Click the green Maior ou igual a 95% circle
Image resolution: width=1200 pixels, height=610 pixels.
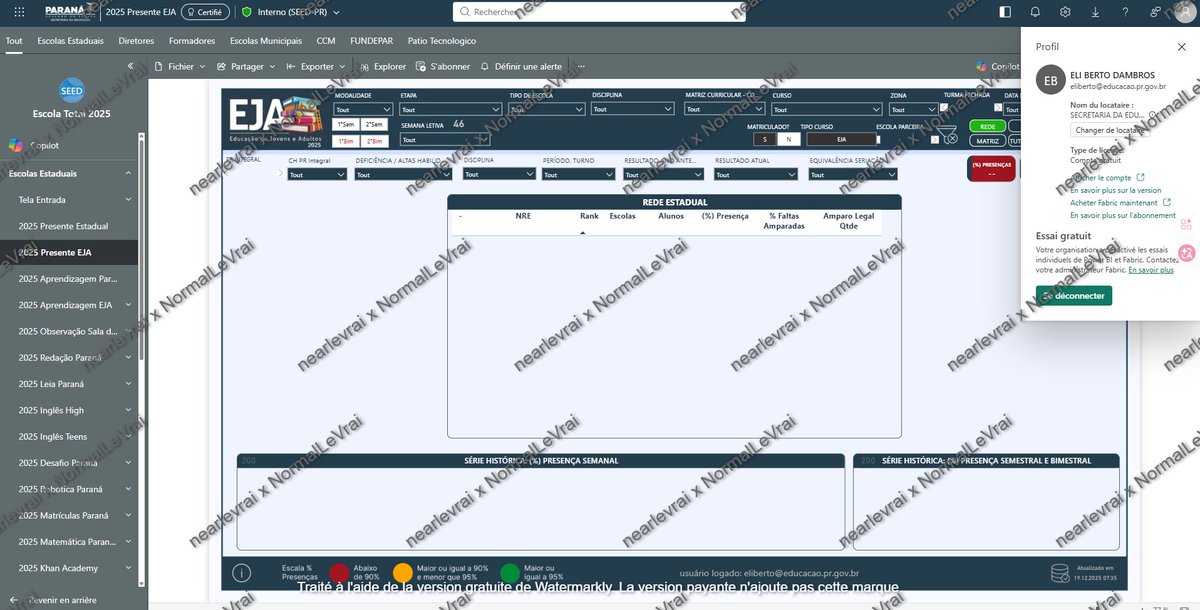click(x=510, y=573)
